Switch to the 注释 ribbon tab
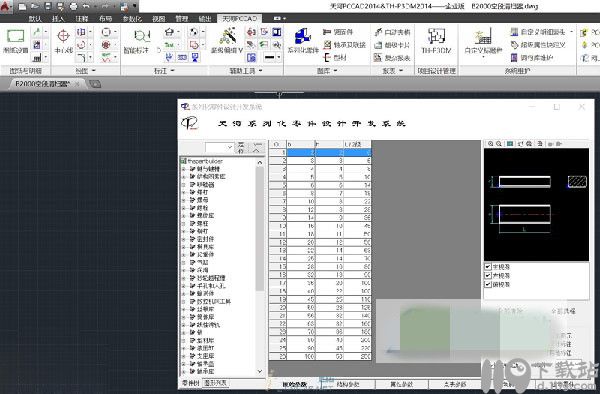Image resolution: width=600 pixels, height=394 pixels. [x=82, y=18]
